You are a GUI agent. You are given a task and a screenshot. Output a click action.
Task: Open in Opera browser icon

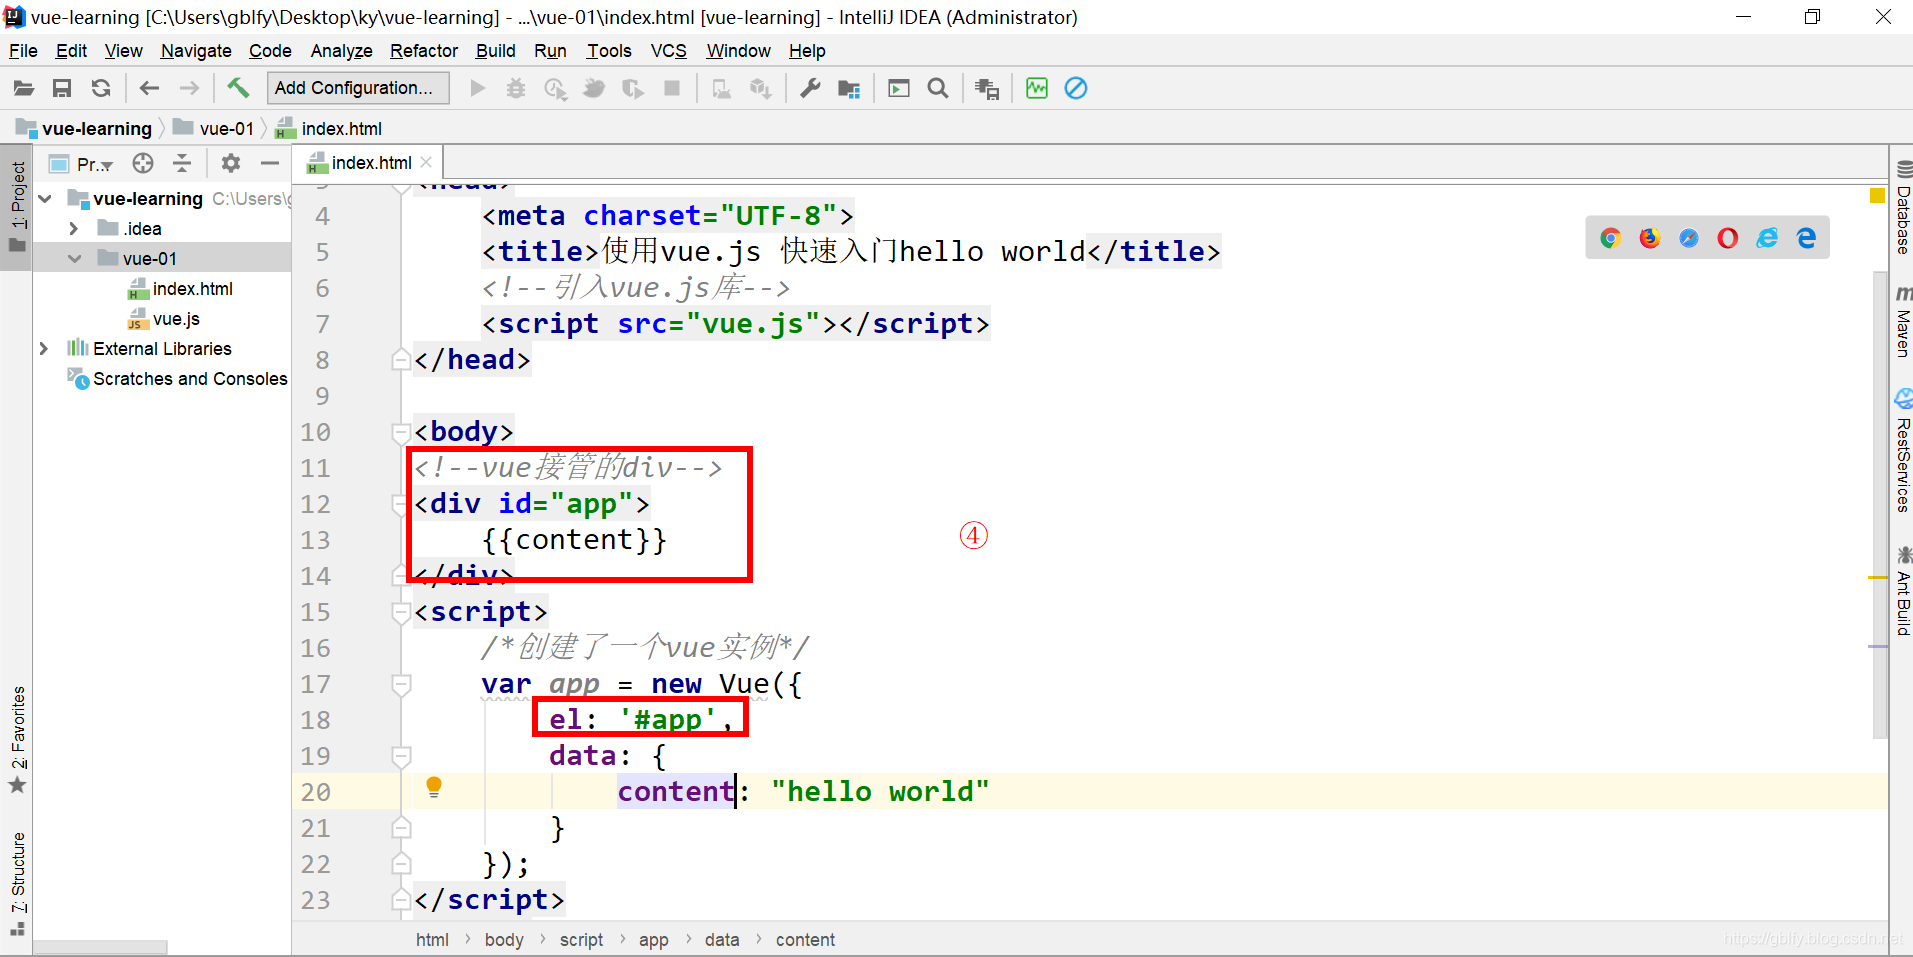click(x=1727, y=238)
